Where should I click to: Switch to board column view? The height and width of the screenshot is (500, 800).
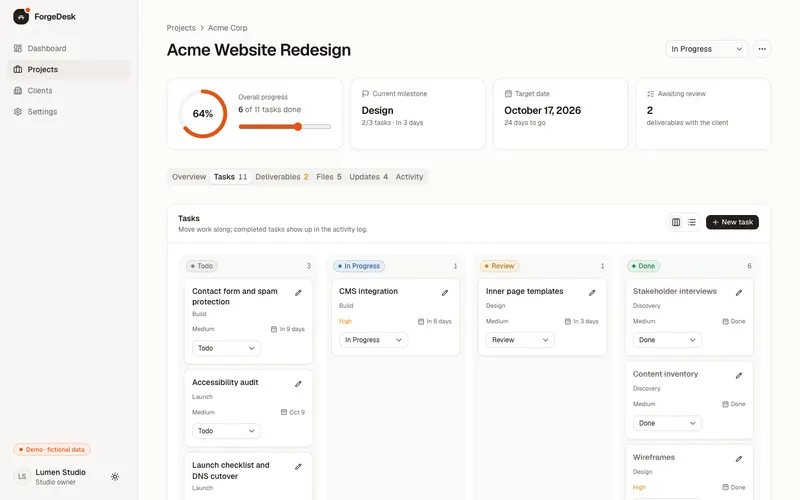[x=676, y=222]
